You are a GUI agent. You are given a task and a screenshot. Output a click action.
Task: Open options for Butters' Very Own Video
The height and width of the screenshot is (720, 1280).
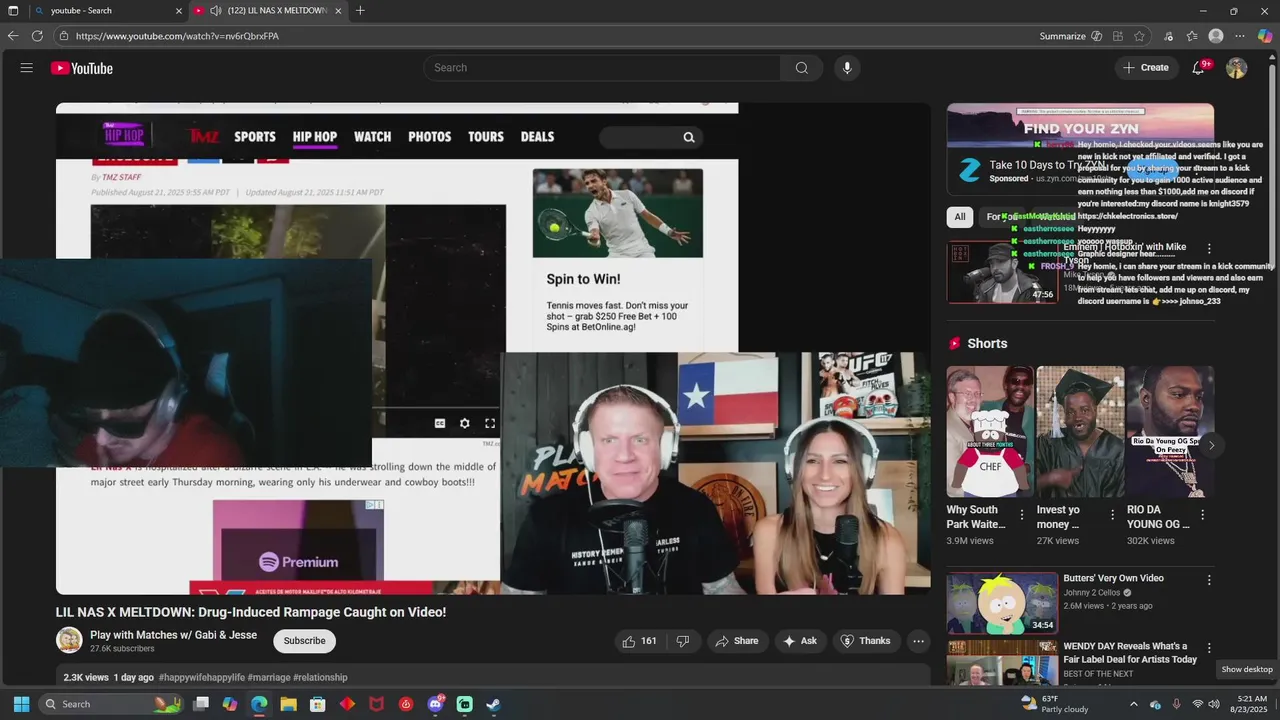coord(1209,580)
